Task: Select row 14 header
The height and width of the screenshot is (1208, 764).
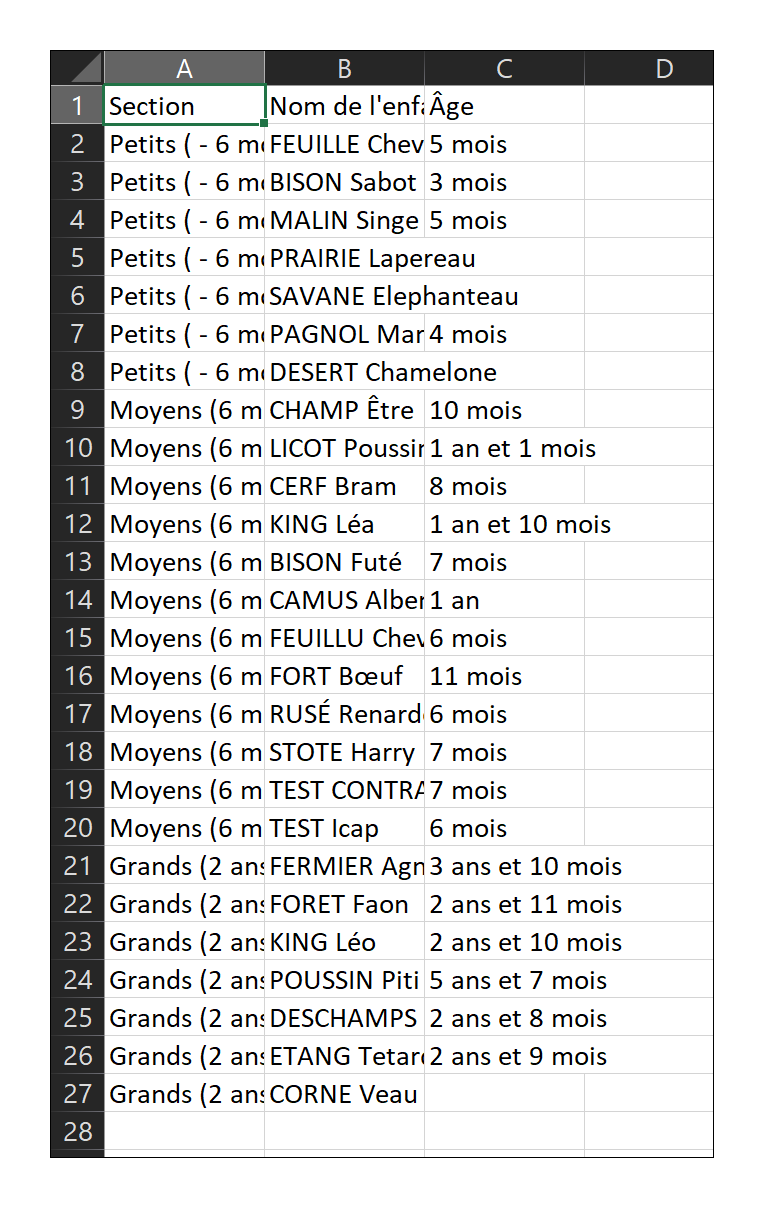Action: click(77, 600)
